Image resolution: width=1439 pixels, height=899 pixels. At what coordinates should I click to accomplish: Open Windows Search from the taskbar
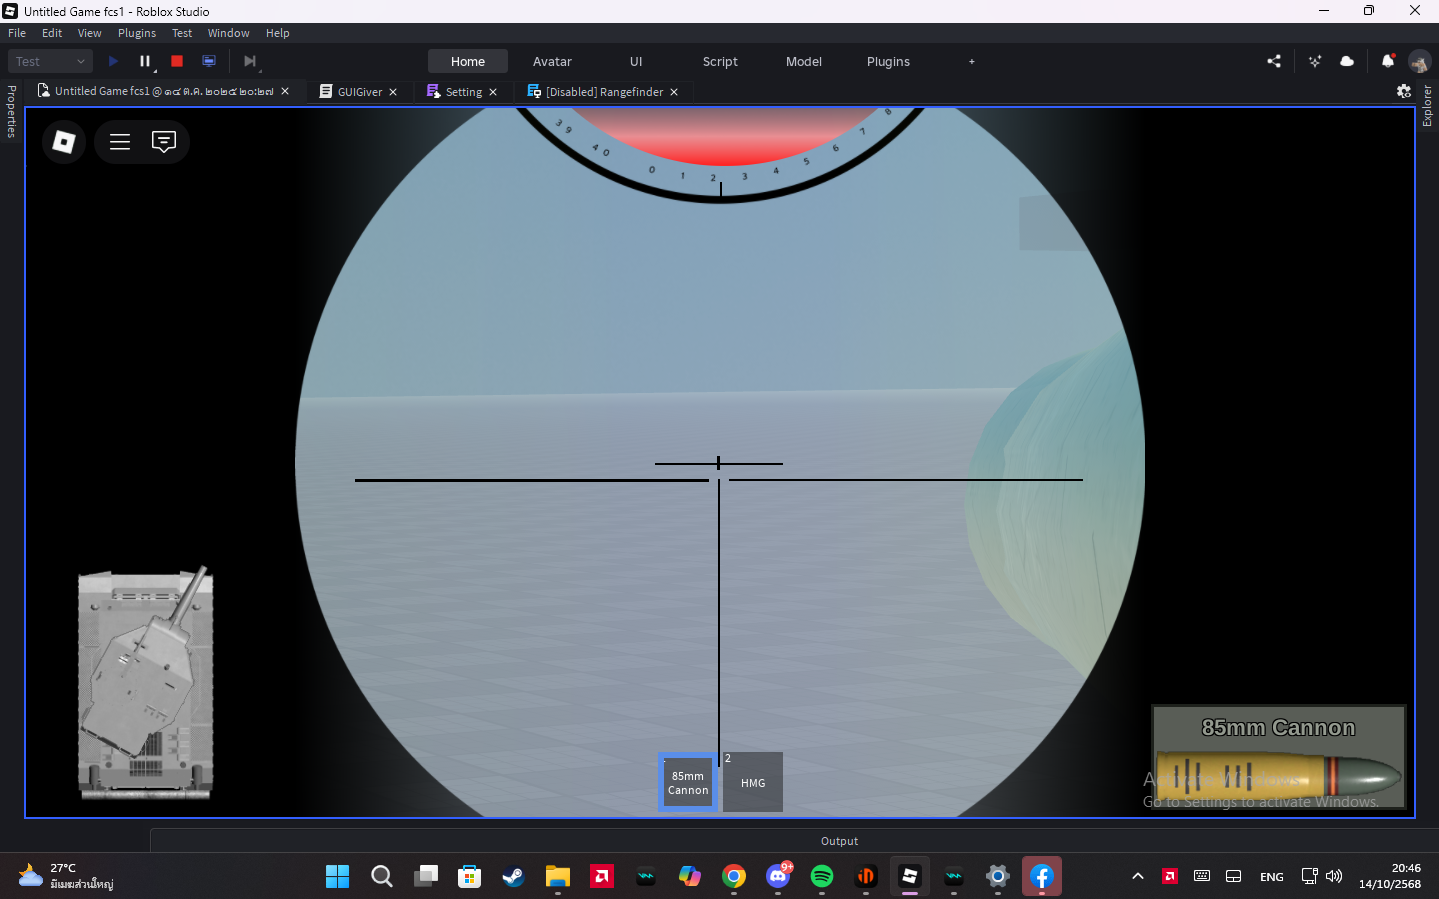[x=382, y=876]
